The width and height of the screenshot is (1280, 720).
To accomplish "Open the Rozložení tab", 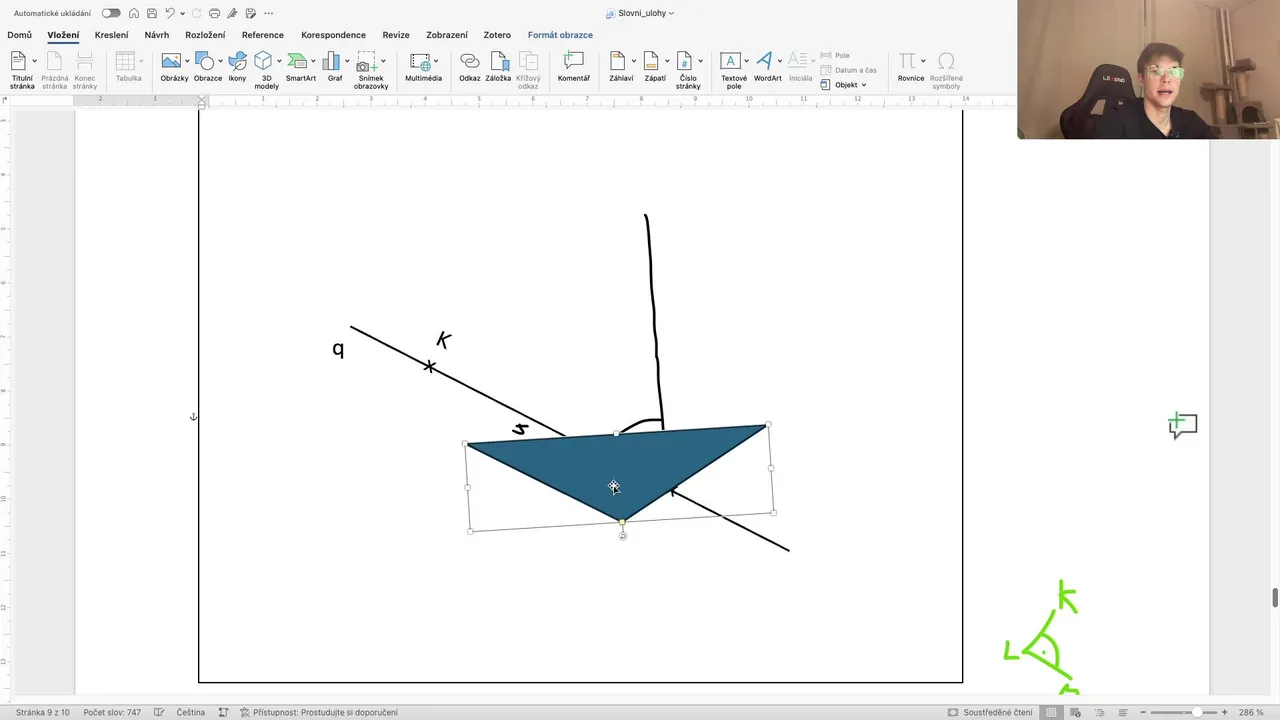I will [205, 35].
